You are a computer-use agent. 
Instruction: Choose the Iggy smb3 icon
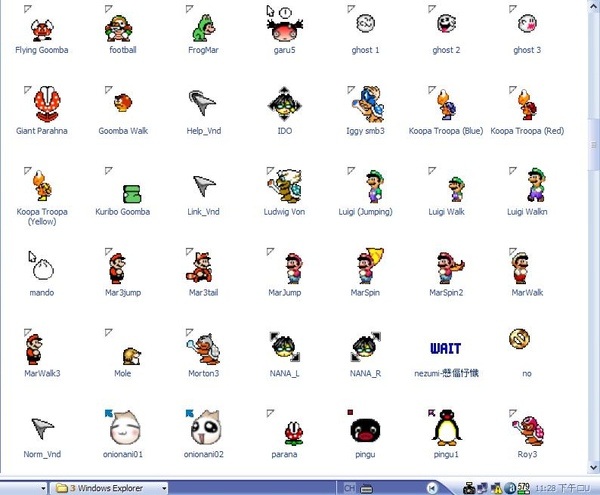(x=368, y=104)
